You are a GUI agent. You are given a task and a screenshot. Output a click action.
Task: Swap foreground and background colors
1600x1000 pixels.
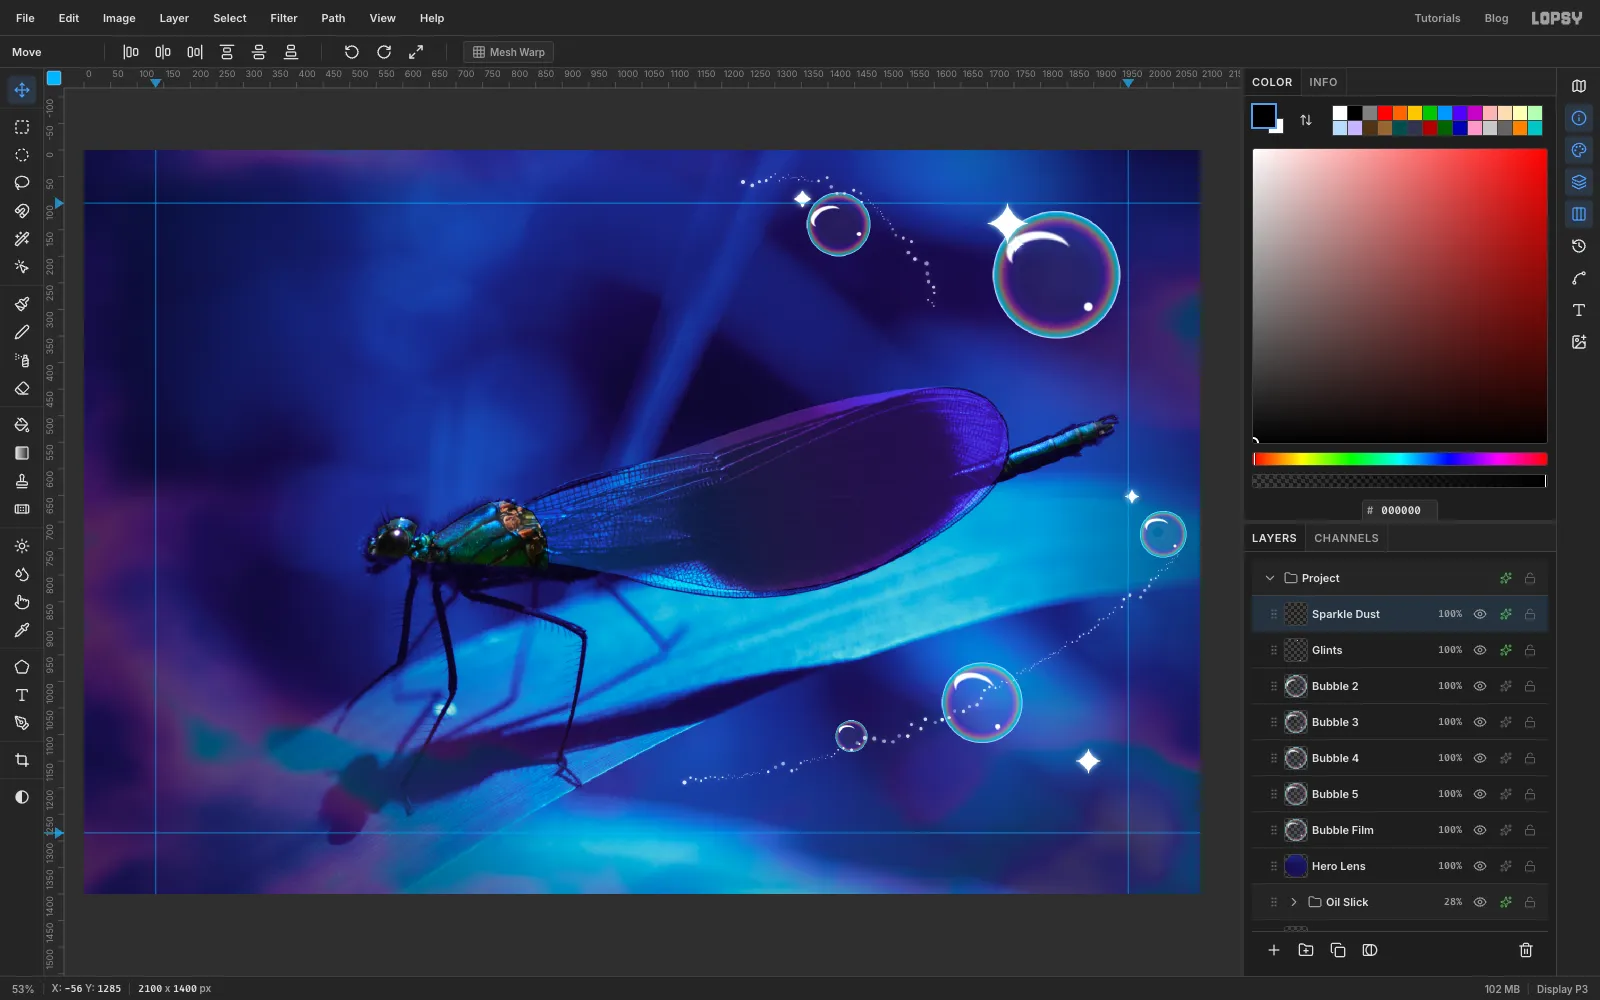point(1306,120)
